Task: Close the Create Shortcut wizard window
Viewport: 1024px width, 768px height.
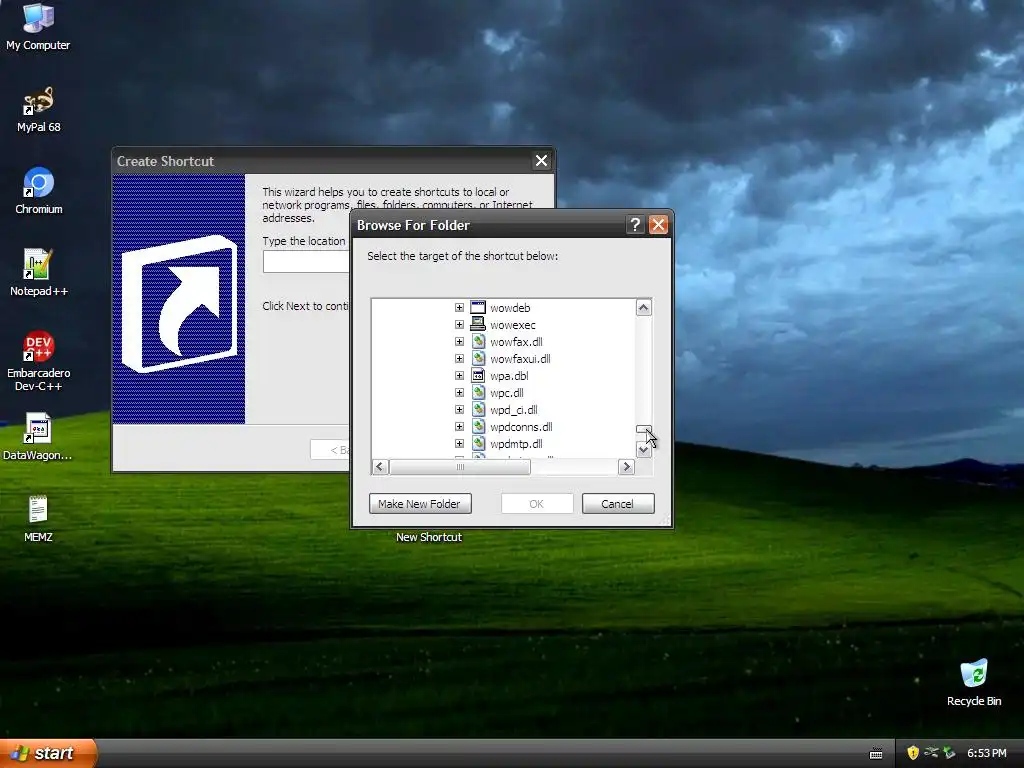Action: pos(541,161)
